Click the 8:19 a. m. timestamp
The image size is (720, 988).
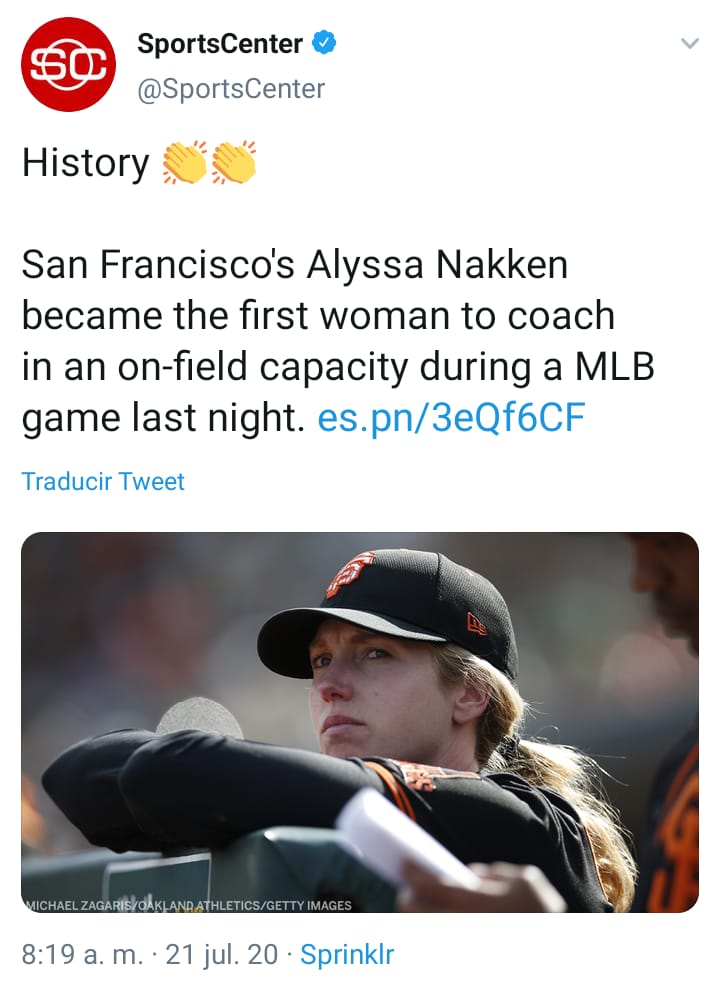point(86,954)
